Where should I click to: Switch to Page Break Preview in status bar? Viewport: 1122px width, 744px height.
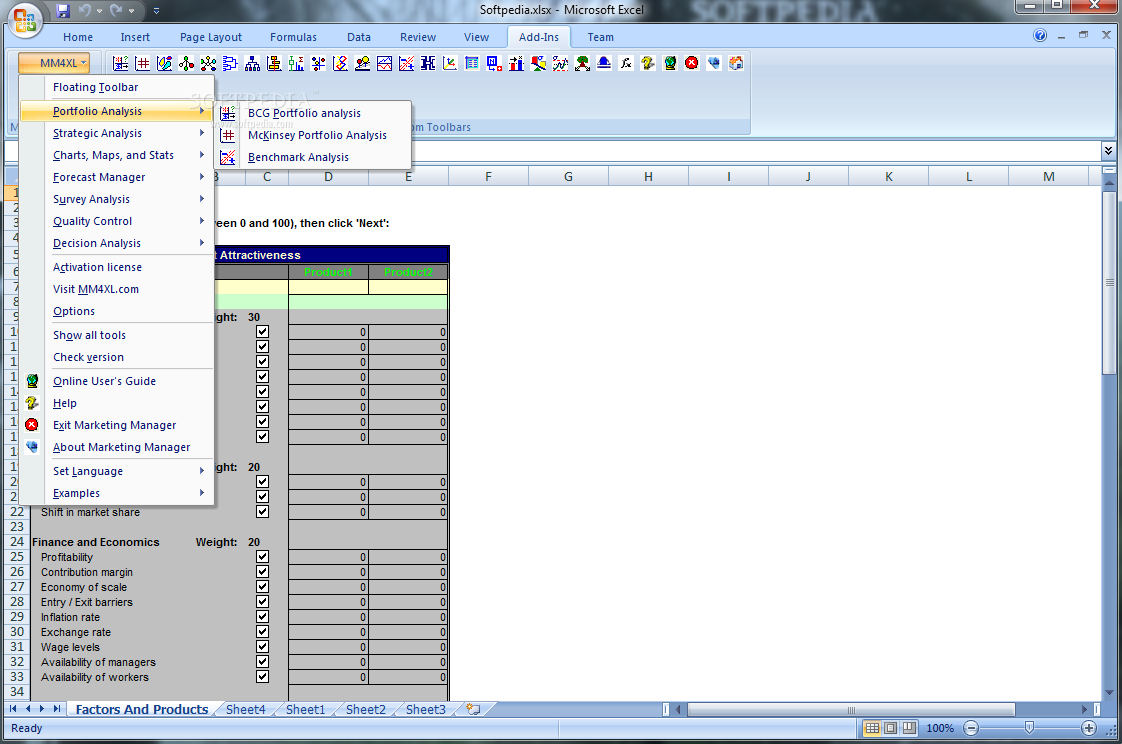coord(909,728)
